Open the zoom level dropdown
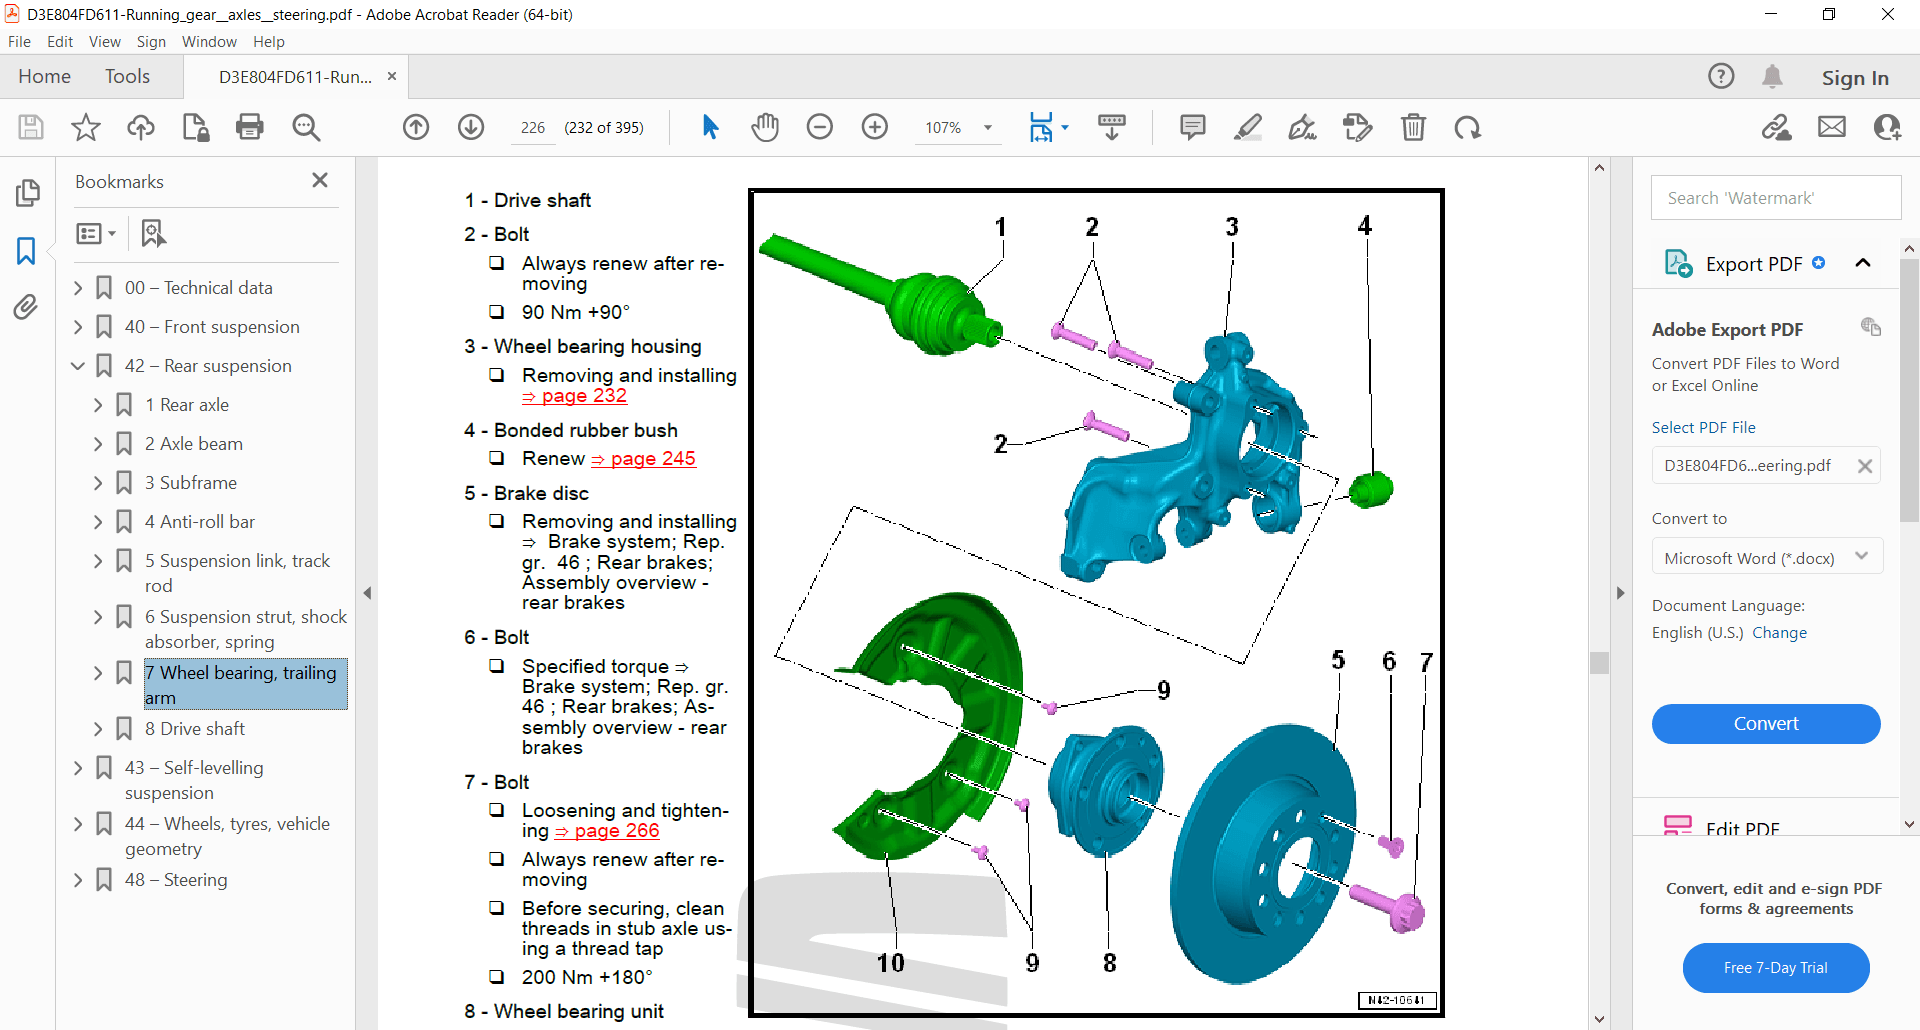Screen dimensions: 1920x1030 pos(987,128)
